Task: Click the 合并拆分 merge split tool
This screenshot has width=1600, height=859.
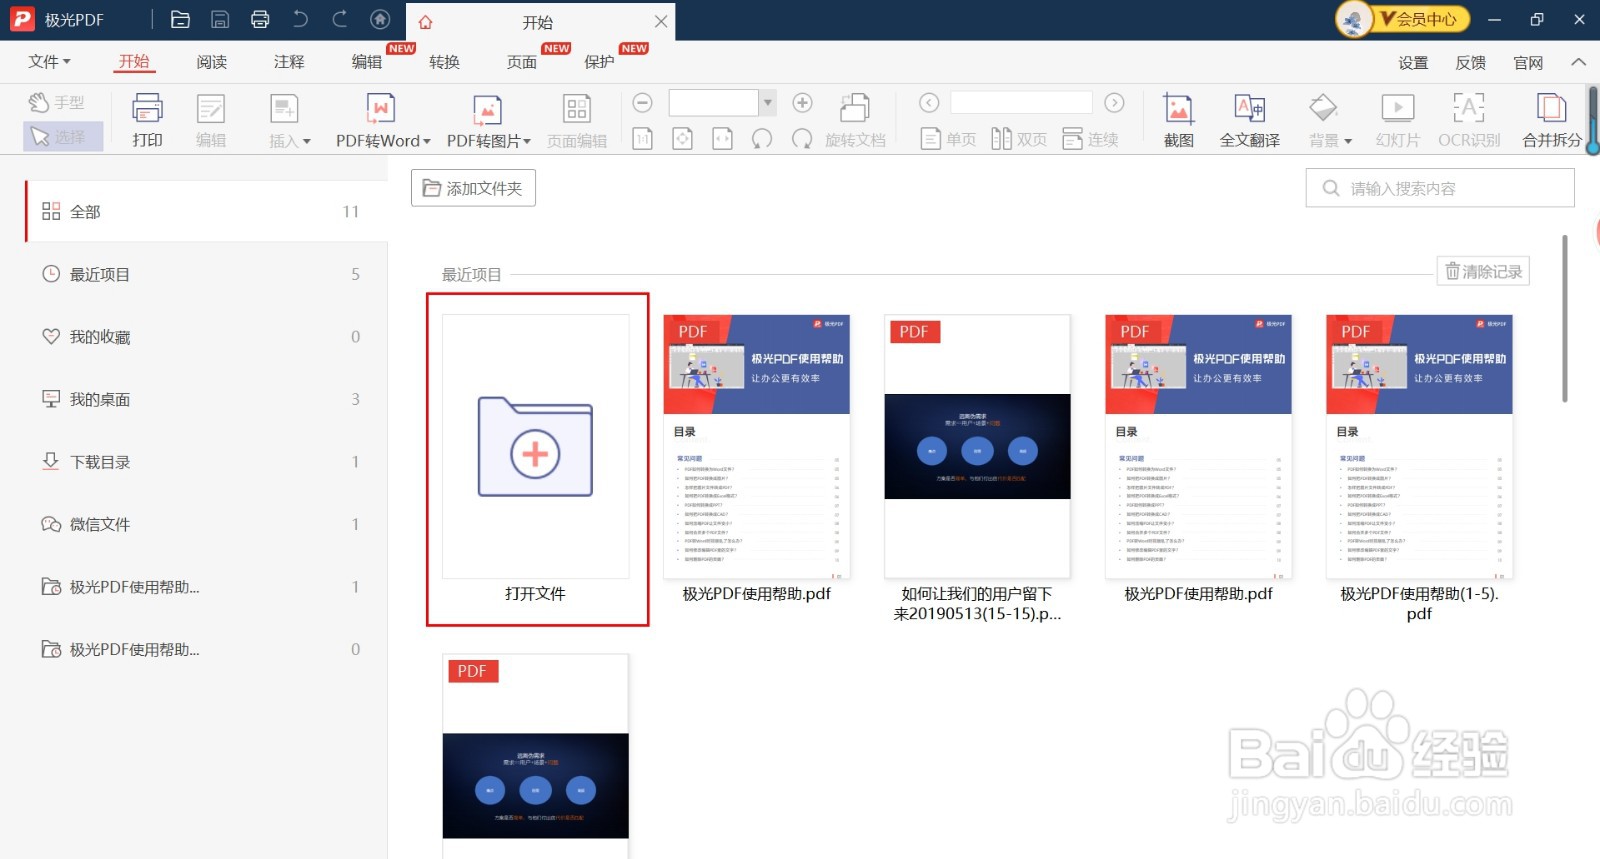Action: tap(1552, 120)
